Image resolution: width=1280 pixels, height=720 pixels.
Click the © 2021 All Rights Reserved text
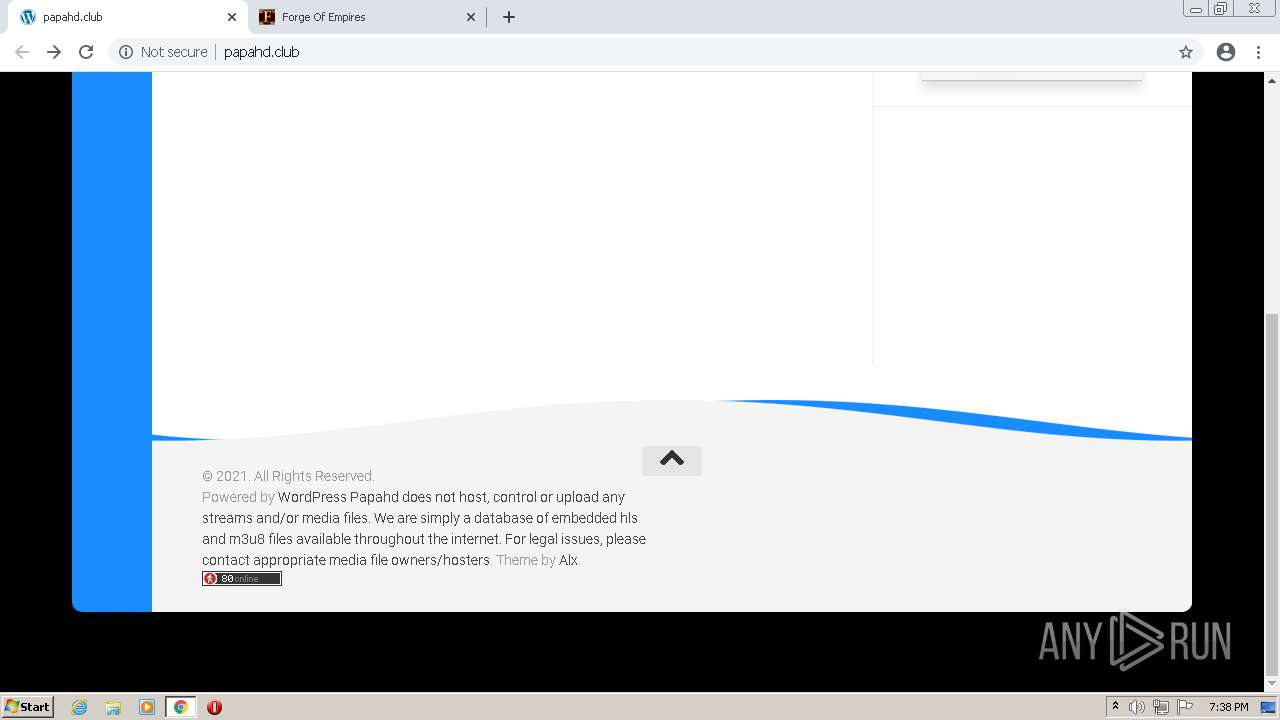pos(288,476)
